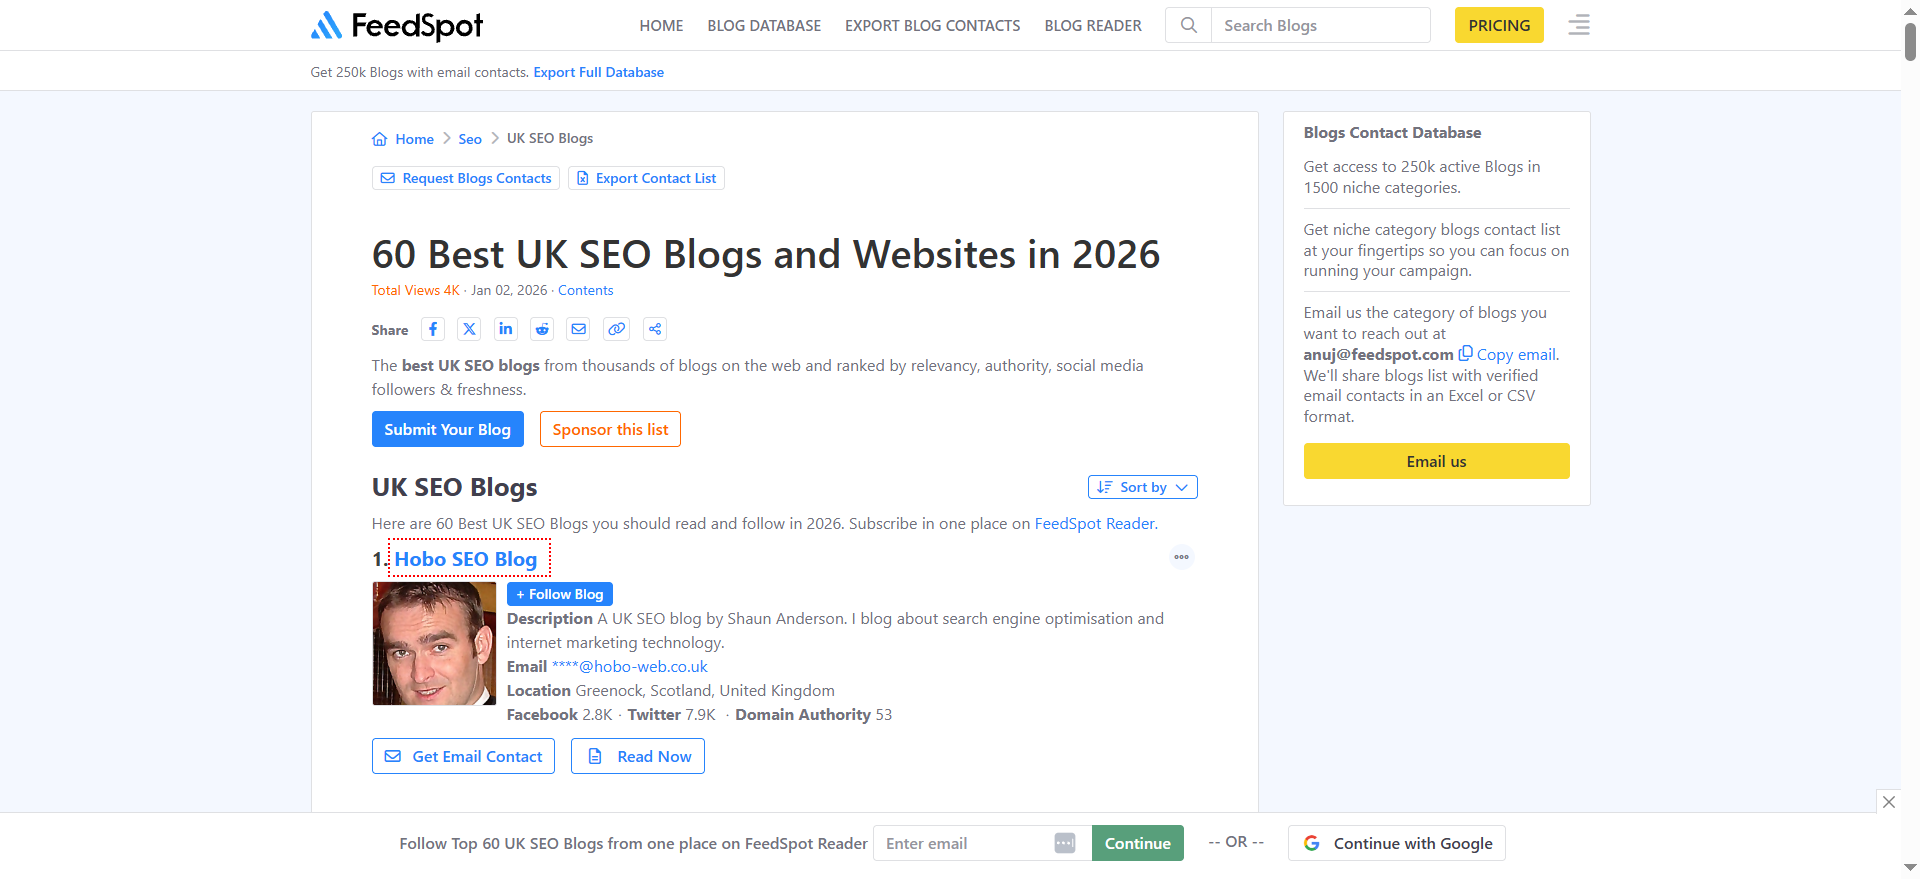Copy page link icon

[617, 329]
